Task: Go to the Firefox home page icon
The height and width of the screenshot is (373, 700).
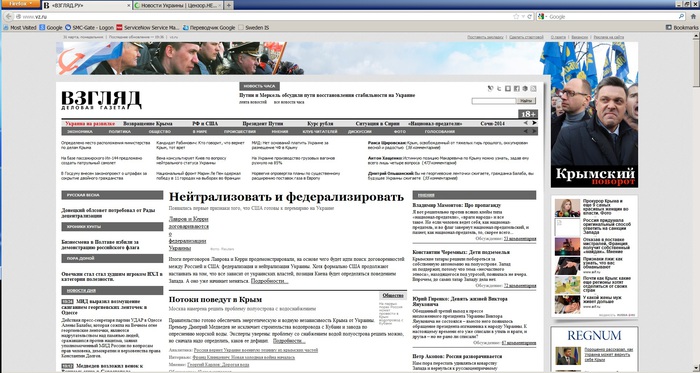Action: 693,17
